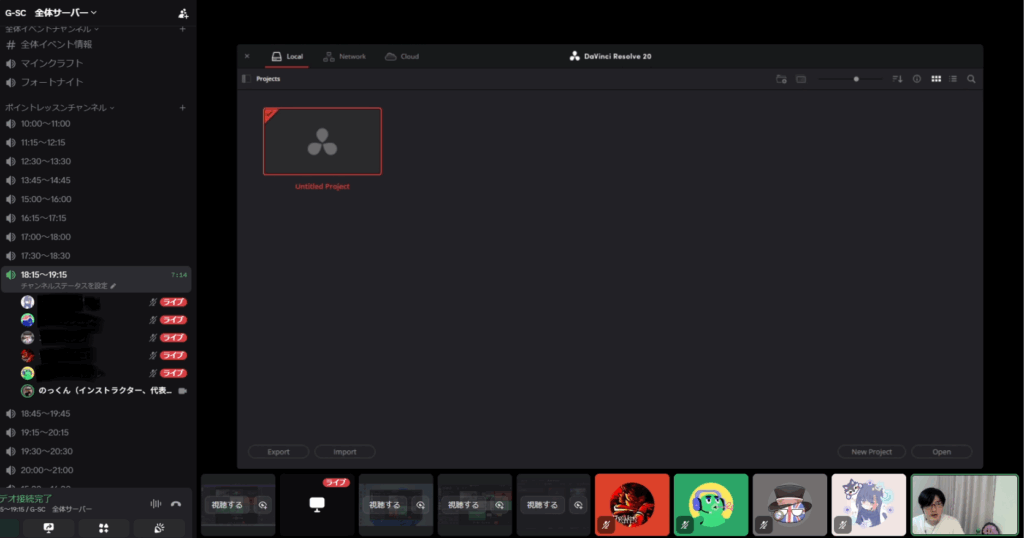Click the disconnect call phone icon
The width and height of the screenshot is (1024, 538).
pos(176,504)
